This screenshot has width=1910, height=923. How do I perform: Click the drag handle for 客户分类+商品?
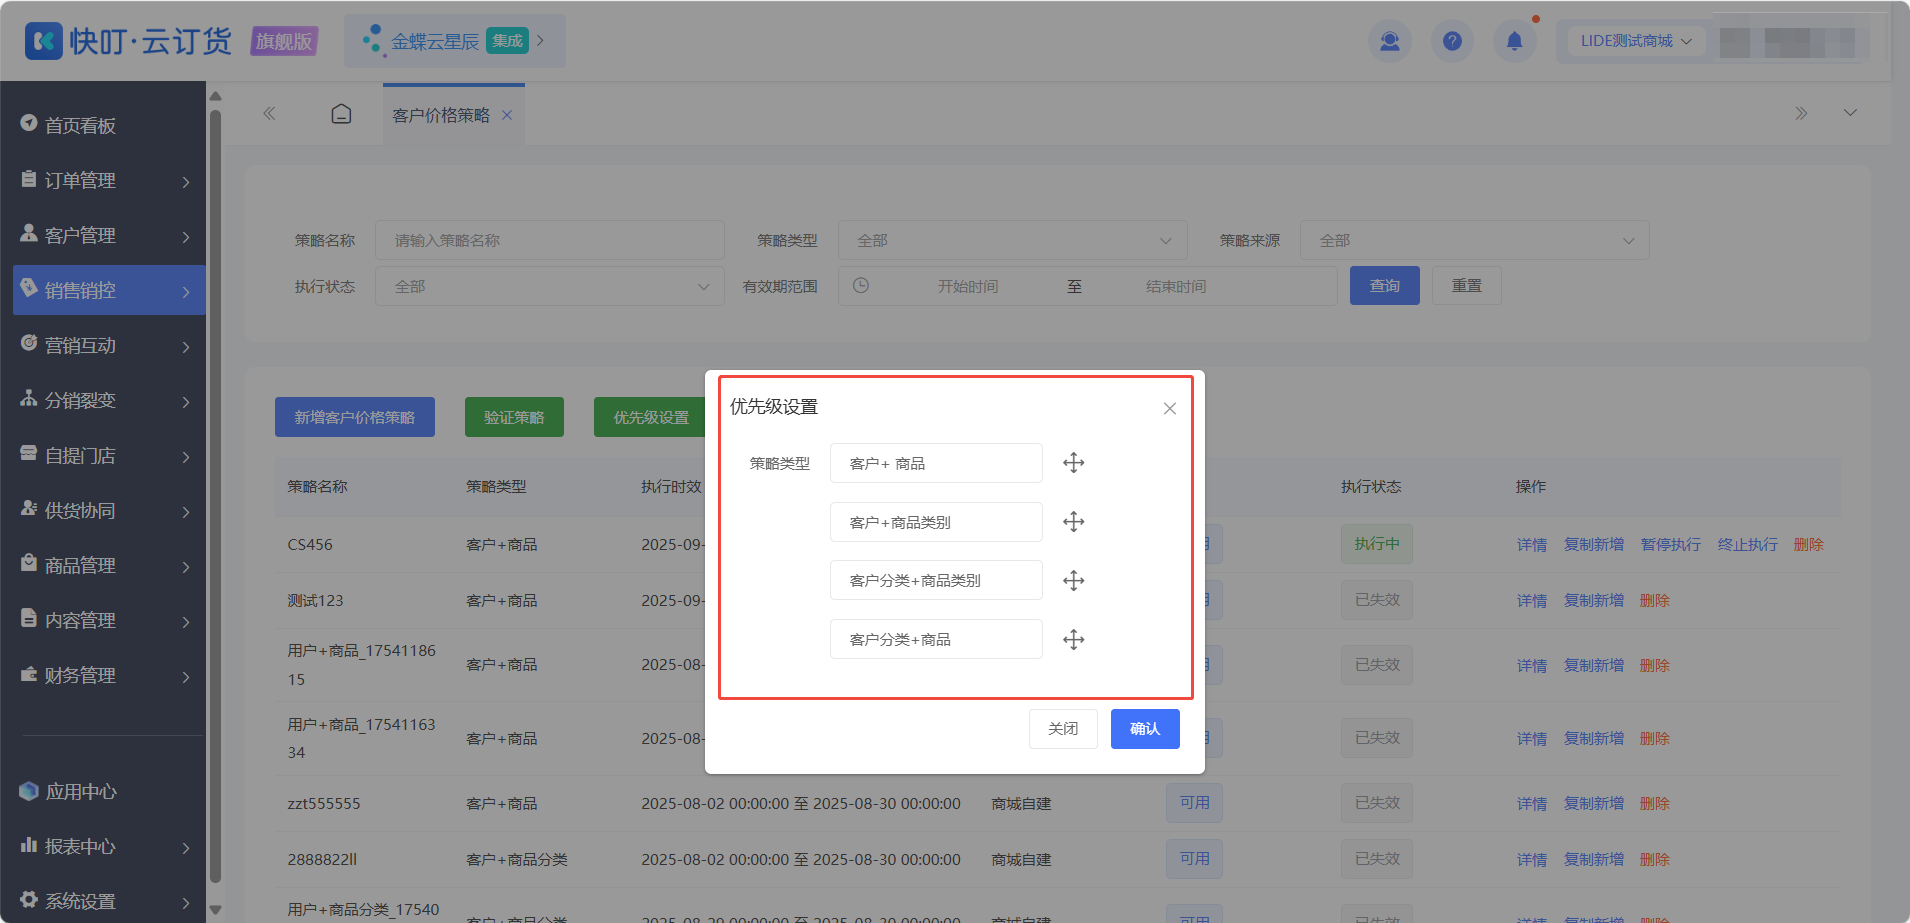click(1073, 640)
